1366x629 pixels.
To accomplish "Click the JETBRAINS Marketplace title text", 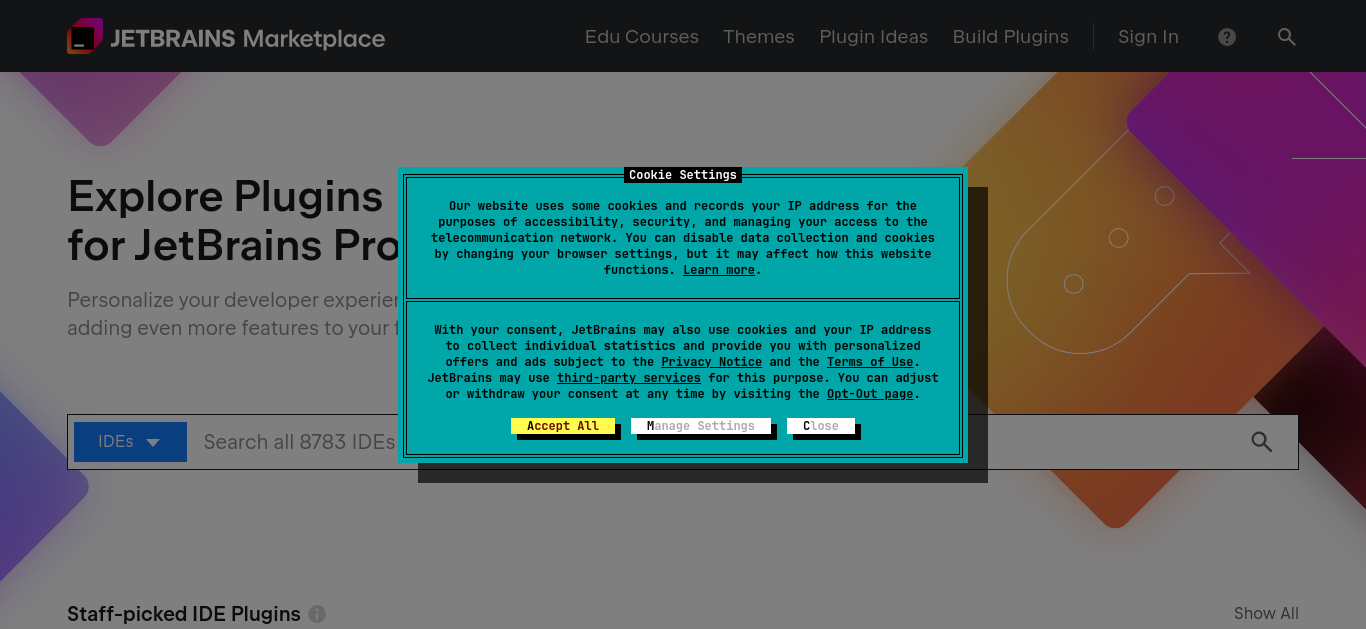I will [247, 39].
